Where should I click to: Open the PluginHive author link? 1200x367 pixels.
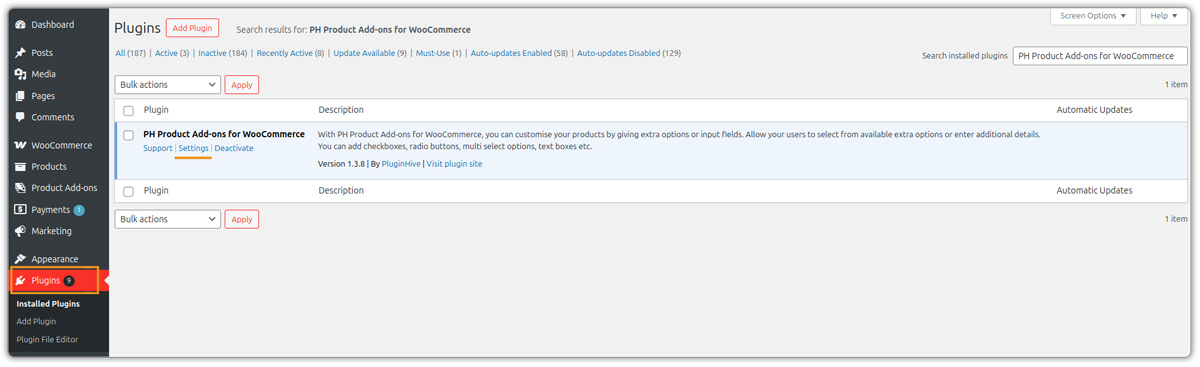click(401, 164)
